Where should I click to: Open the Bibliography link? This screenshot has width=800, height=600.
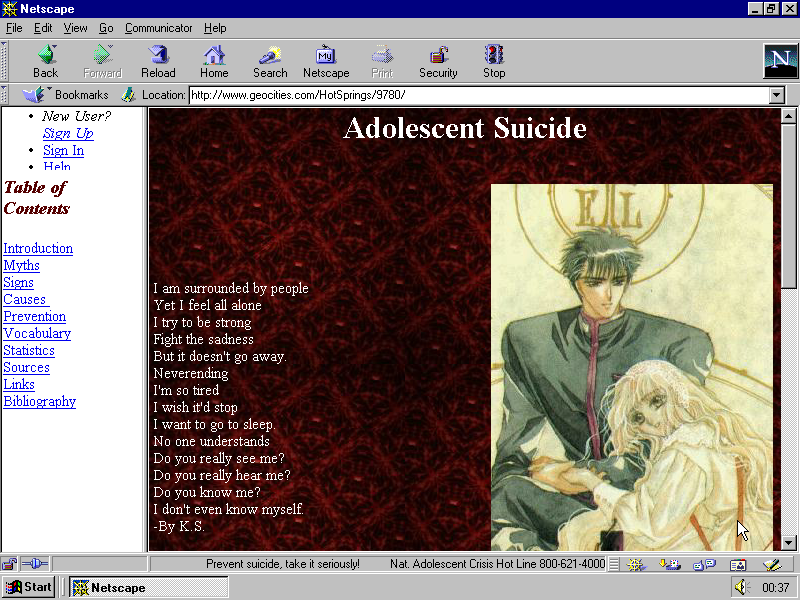click(40, 402)
